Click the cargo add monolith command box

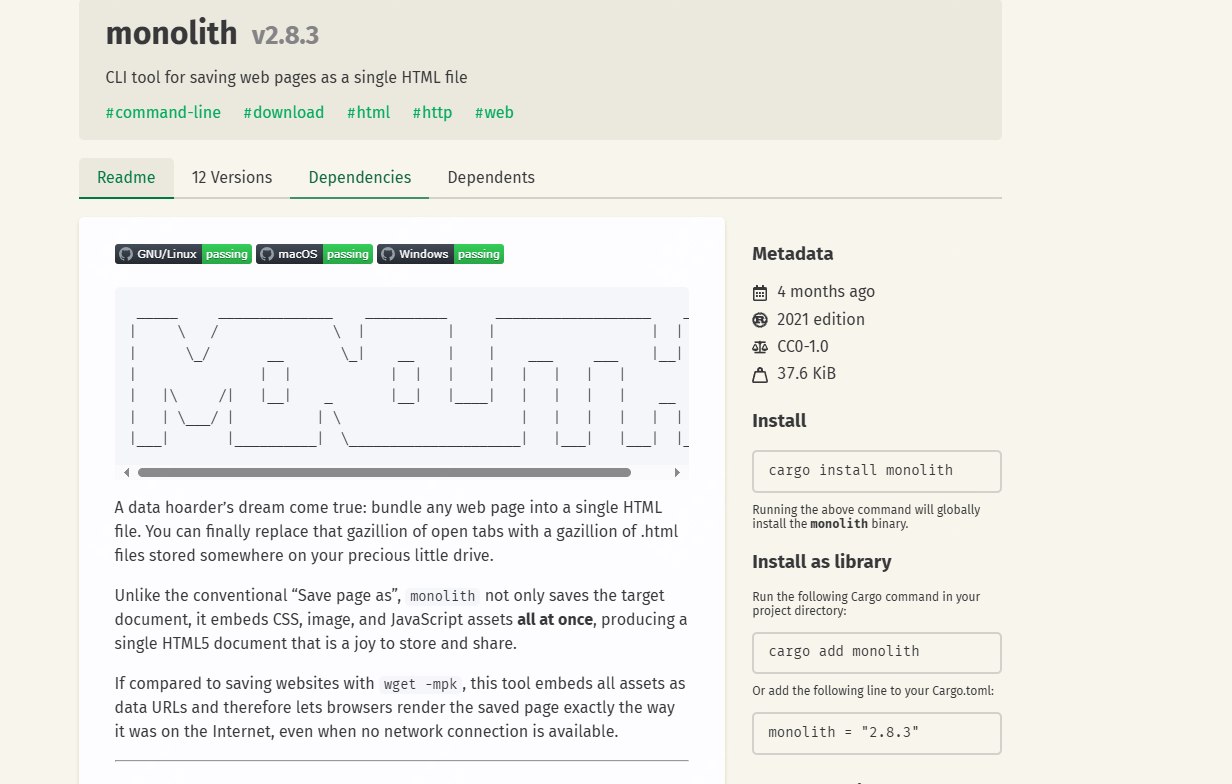pyautogui.click(x=876, y=652)
